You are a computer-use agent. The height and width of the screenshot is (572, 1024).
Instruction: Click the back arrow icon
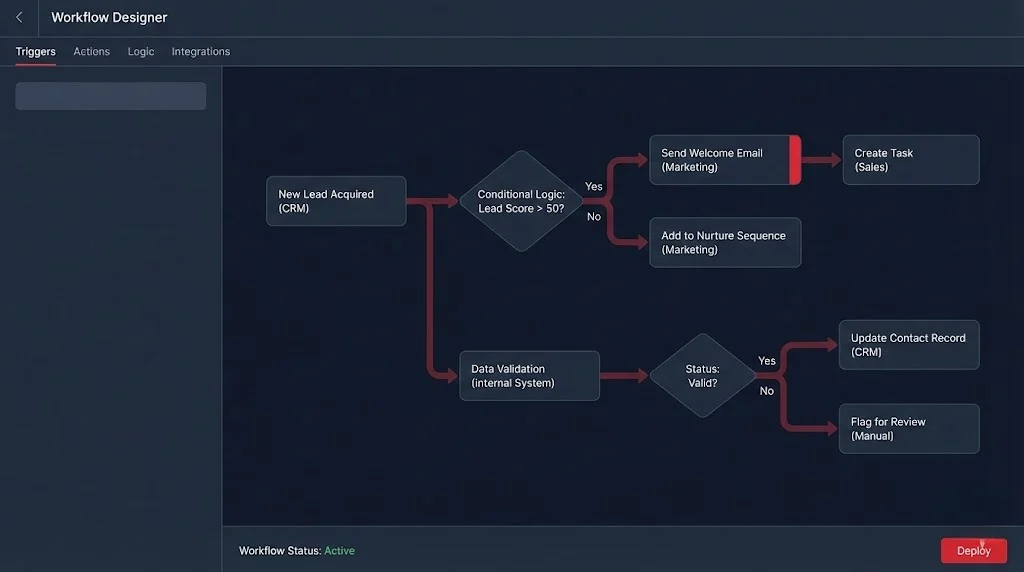pos(19,17)
